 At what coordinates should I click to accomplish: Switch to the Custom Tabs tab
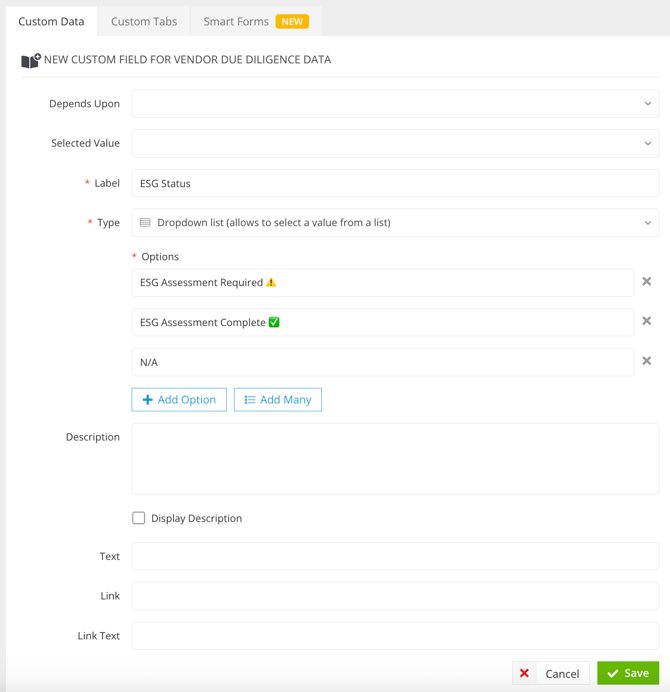tap(144, 22)
